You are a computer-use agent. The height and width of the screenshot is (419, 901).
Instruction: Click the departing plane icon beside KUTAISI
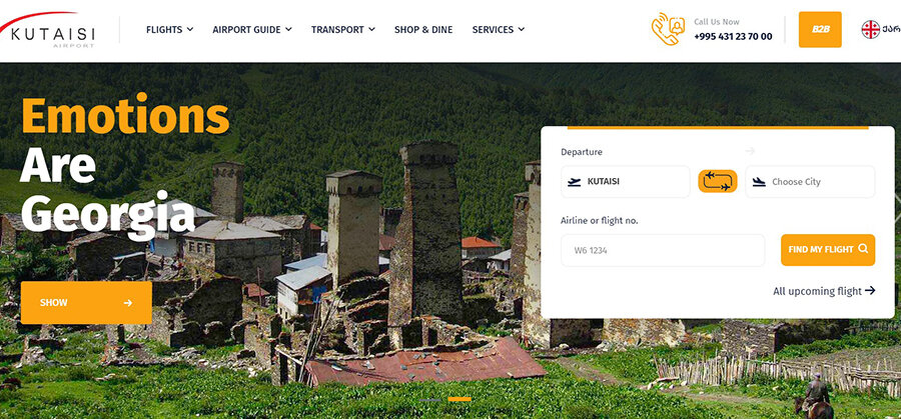(573, 182)
